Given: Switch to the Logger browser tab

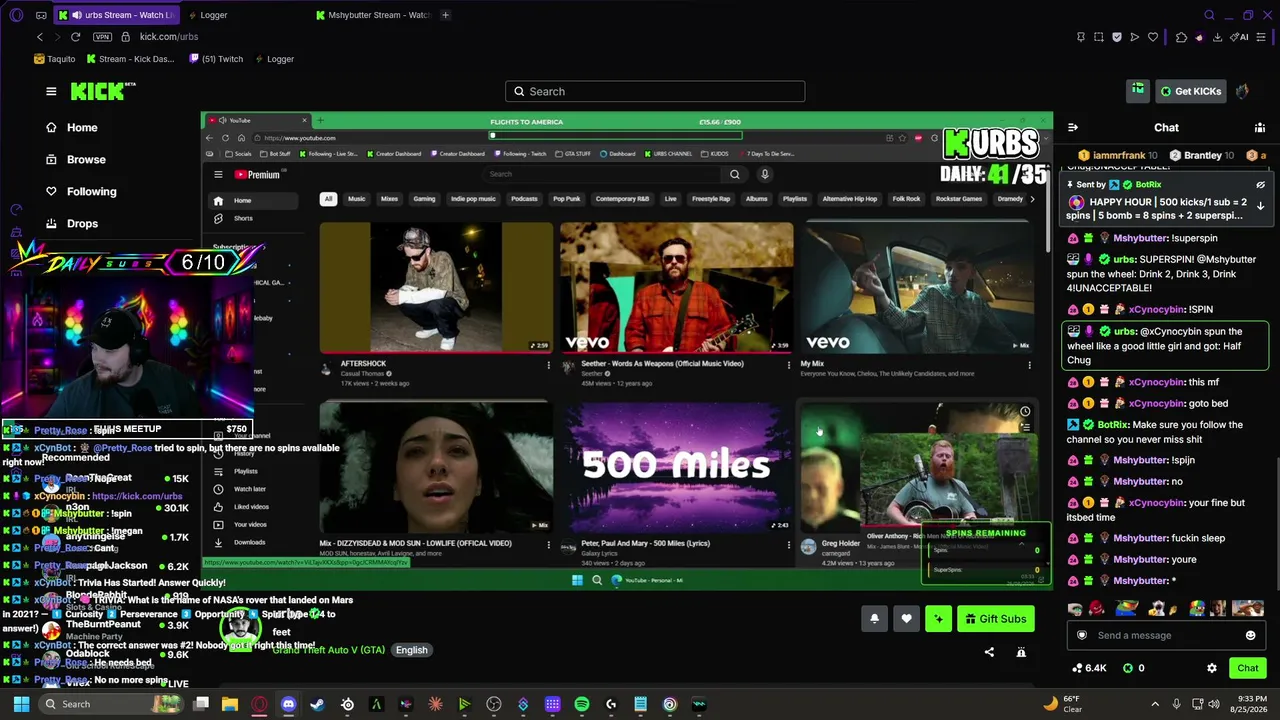Looking at the screenshot, I should [214, 15].
